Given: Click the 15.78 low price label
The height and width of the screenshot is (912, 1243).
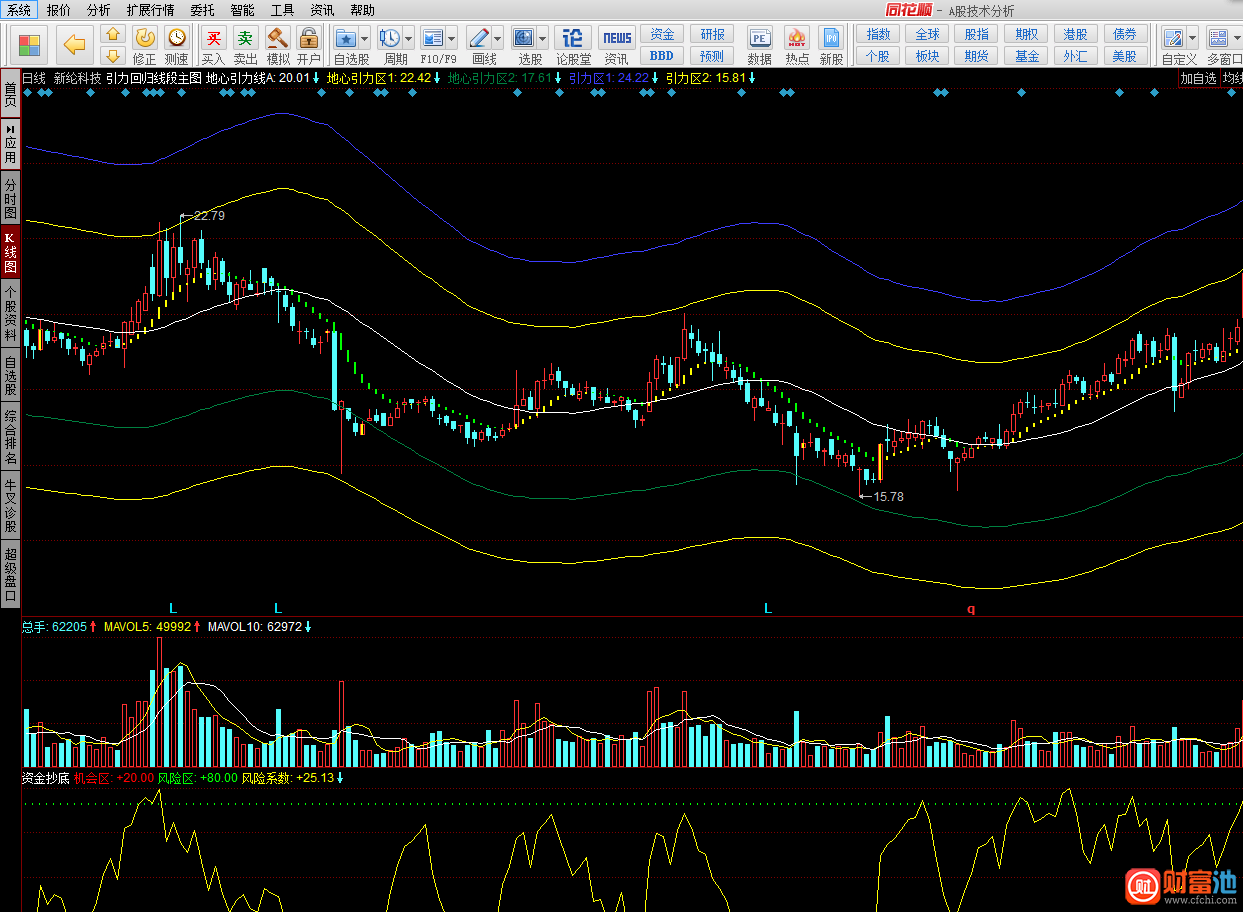Looking at the screenshot, I should click(888, 496).
